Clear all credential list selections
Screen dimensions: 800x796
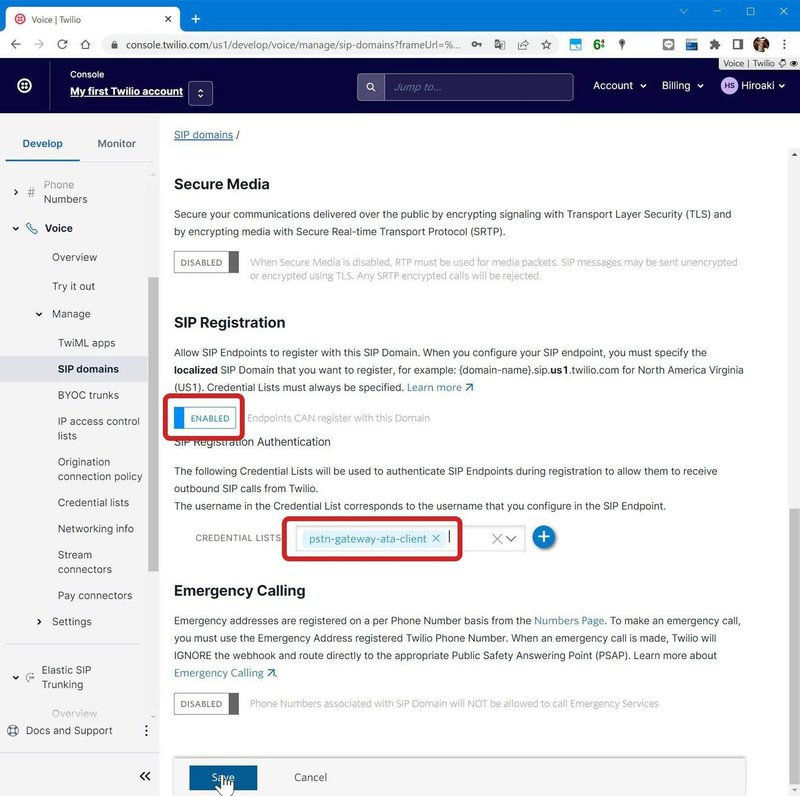tap(497, 539)
